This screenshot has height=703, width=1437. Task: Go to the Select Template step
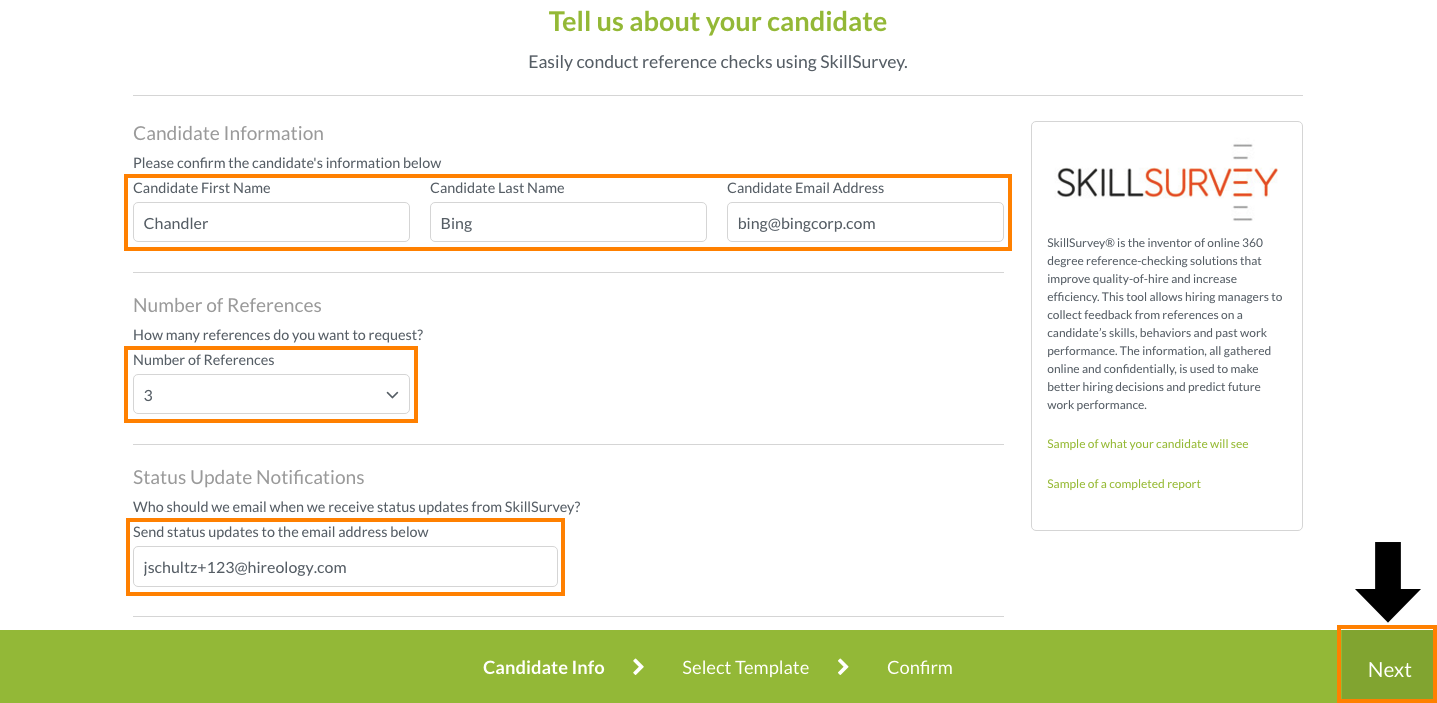point(745,667)
